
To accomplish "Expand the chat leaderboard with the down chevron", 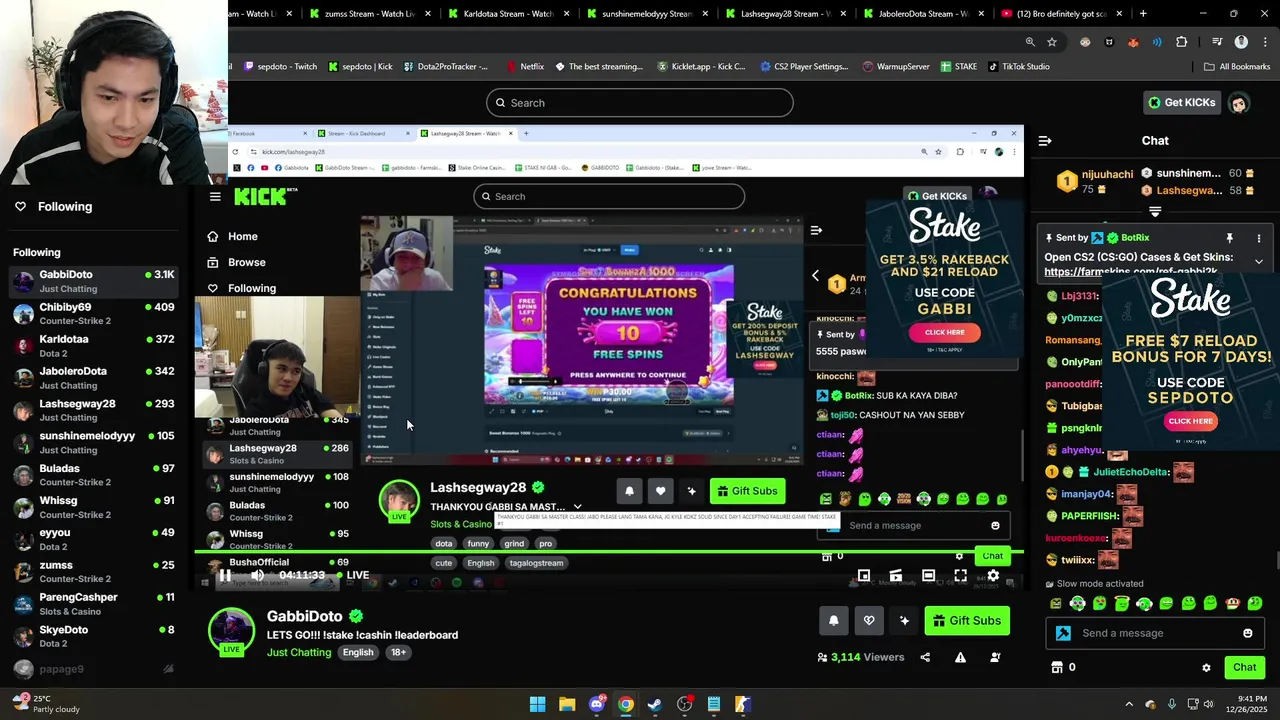I will click(x=1155, y=212).
